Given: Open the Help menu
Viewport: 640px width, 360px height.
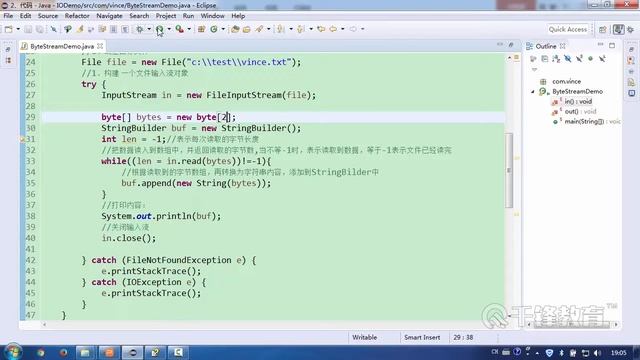Looking at the screenshot, I should click(238, 16).
